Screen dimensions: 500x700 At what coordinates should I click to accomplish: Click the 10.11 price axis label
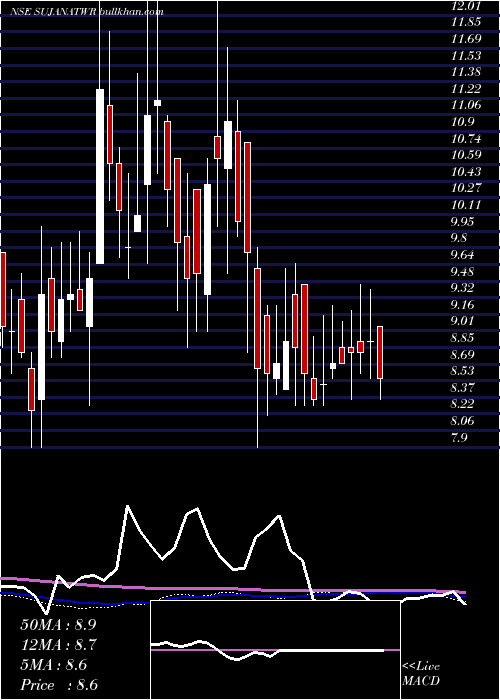click(466, 205)
